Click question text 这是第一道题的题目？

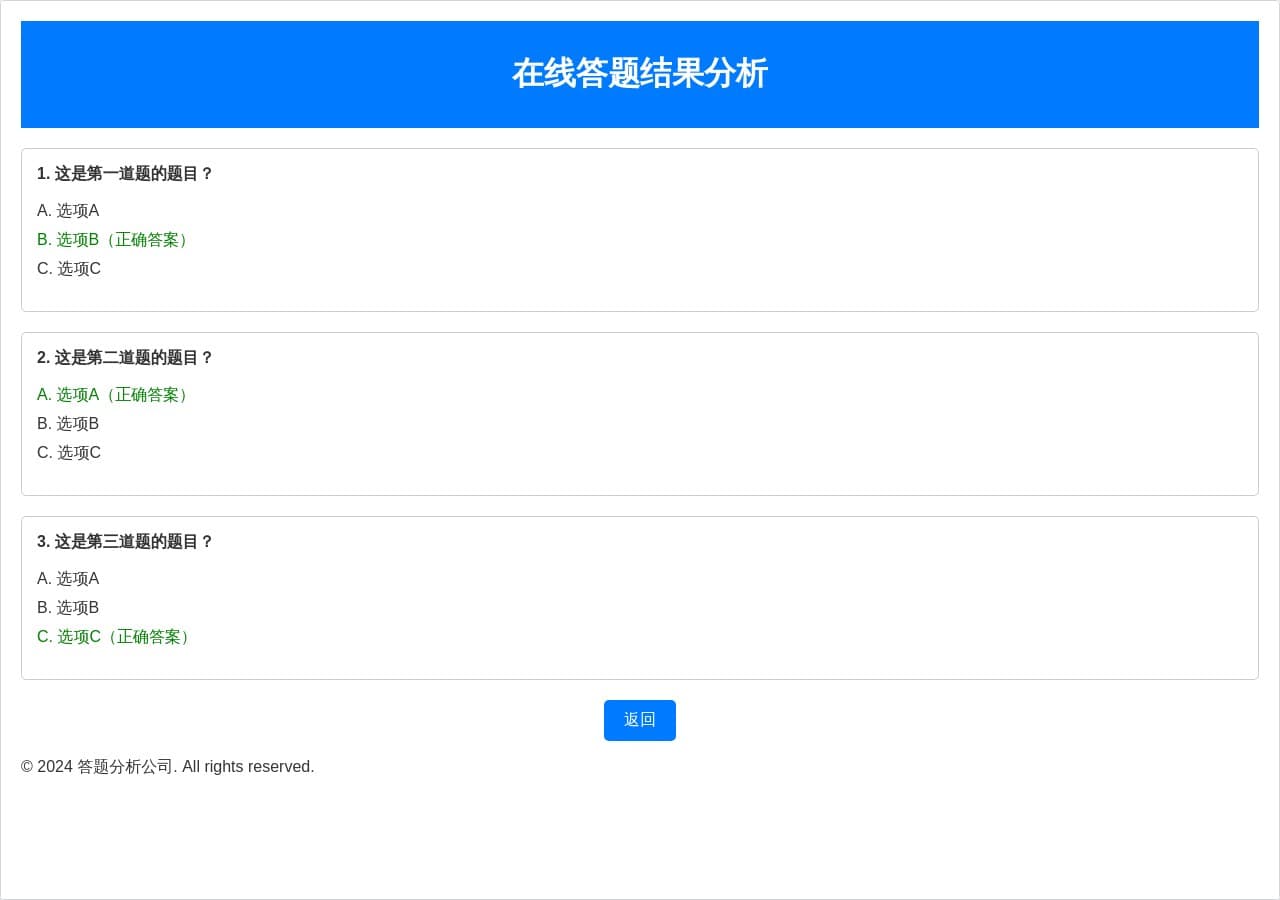click(x=125, y=173)
